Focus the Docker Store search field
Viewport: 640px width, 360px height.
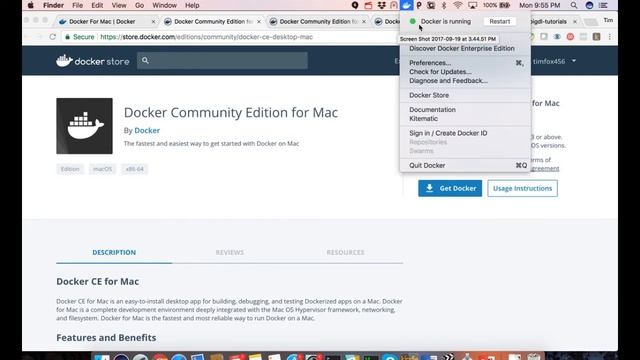(222, 60)
